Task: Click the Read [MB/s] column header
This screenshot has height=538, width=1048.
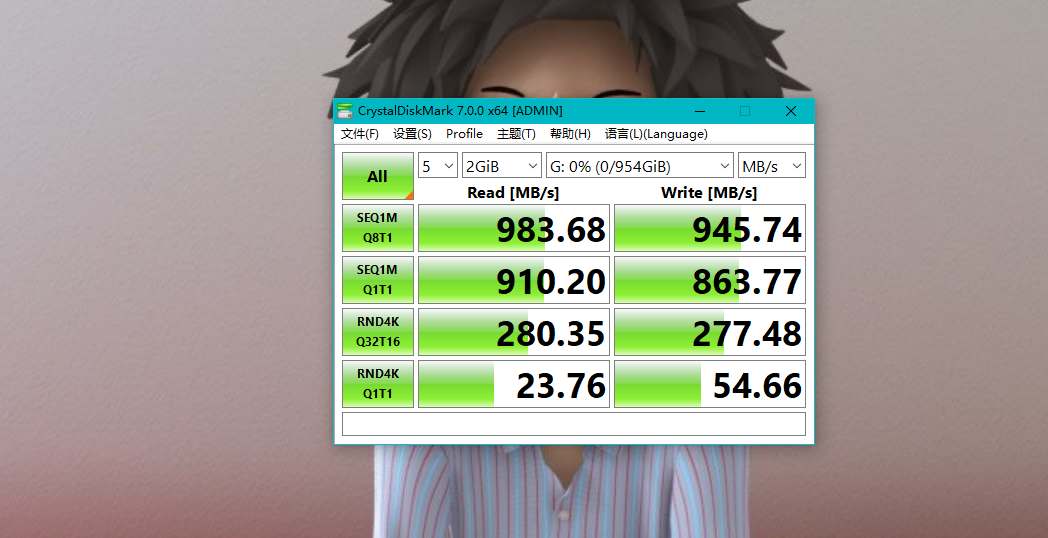Action: (513, 192)
